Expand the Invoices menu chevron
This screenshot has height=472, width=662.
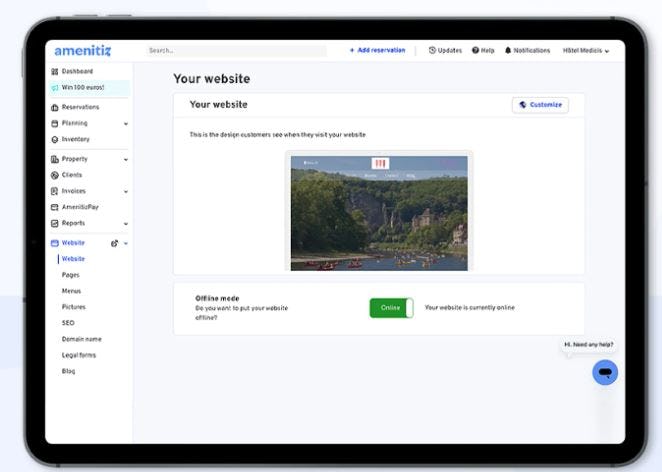click(x=126, y=192)
